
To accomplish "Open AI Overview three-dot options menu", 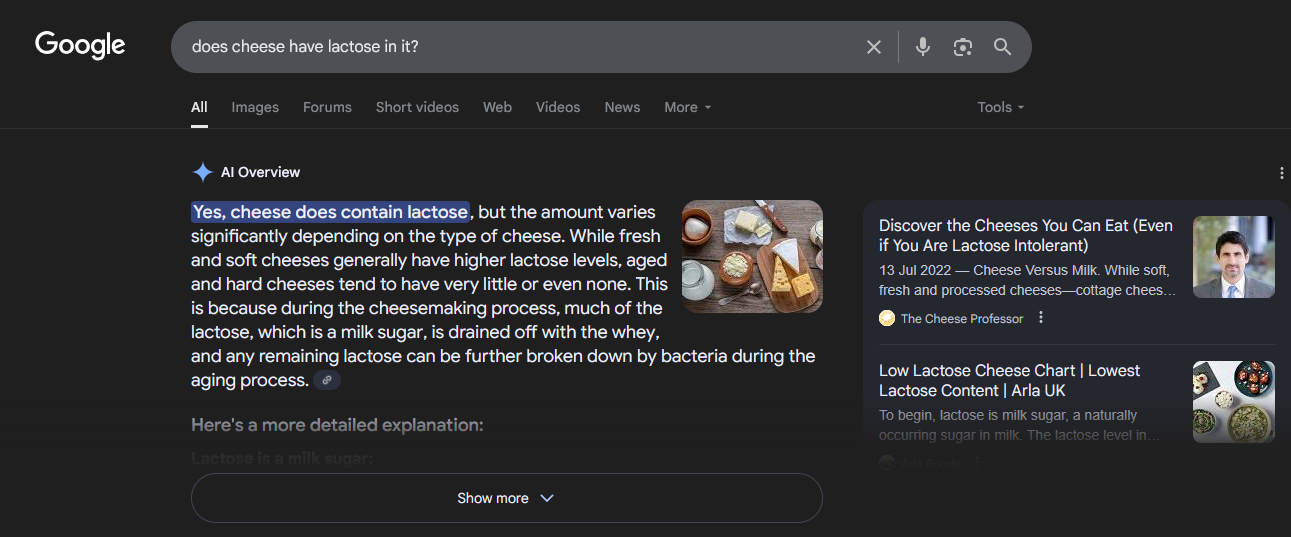I will coord(1282,173).
